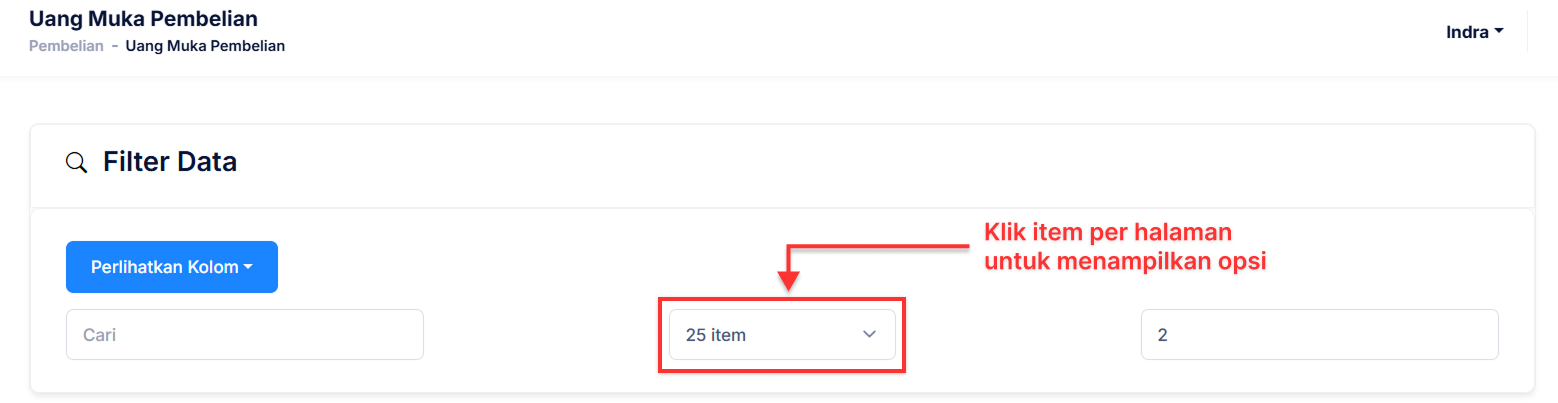Click the 25 item label text

(716, 335)
